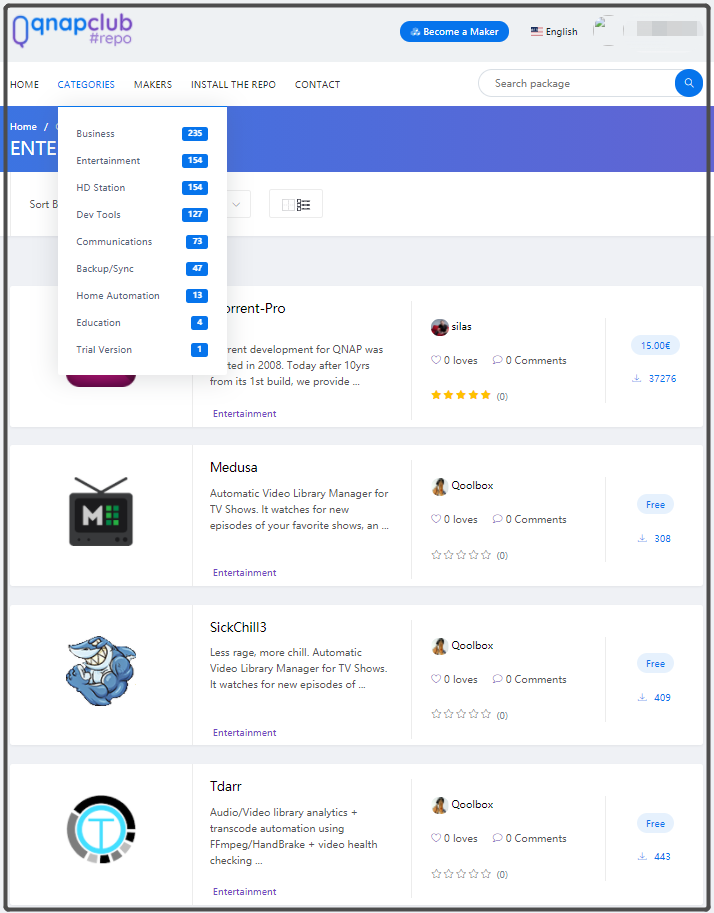Click silas maker avatar
714x913 pixels.
pos(440,327)
